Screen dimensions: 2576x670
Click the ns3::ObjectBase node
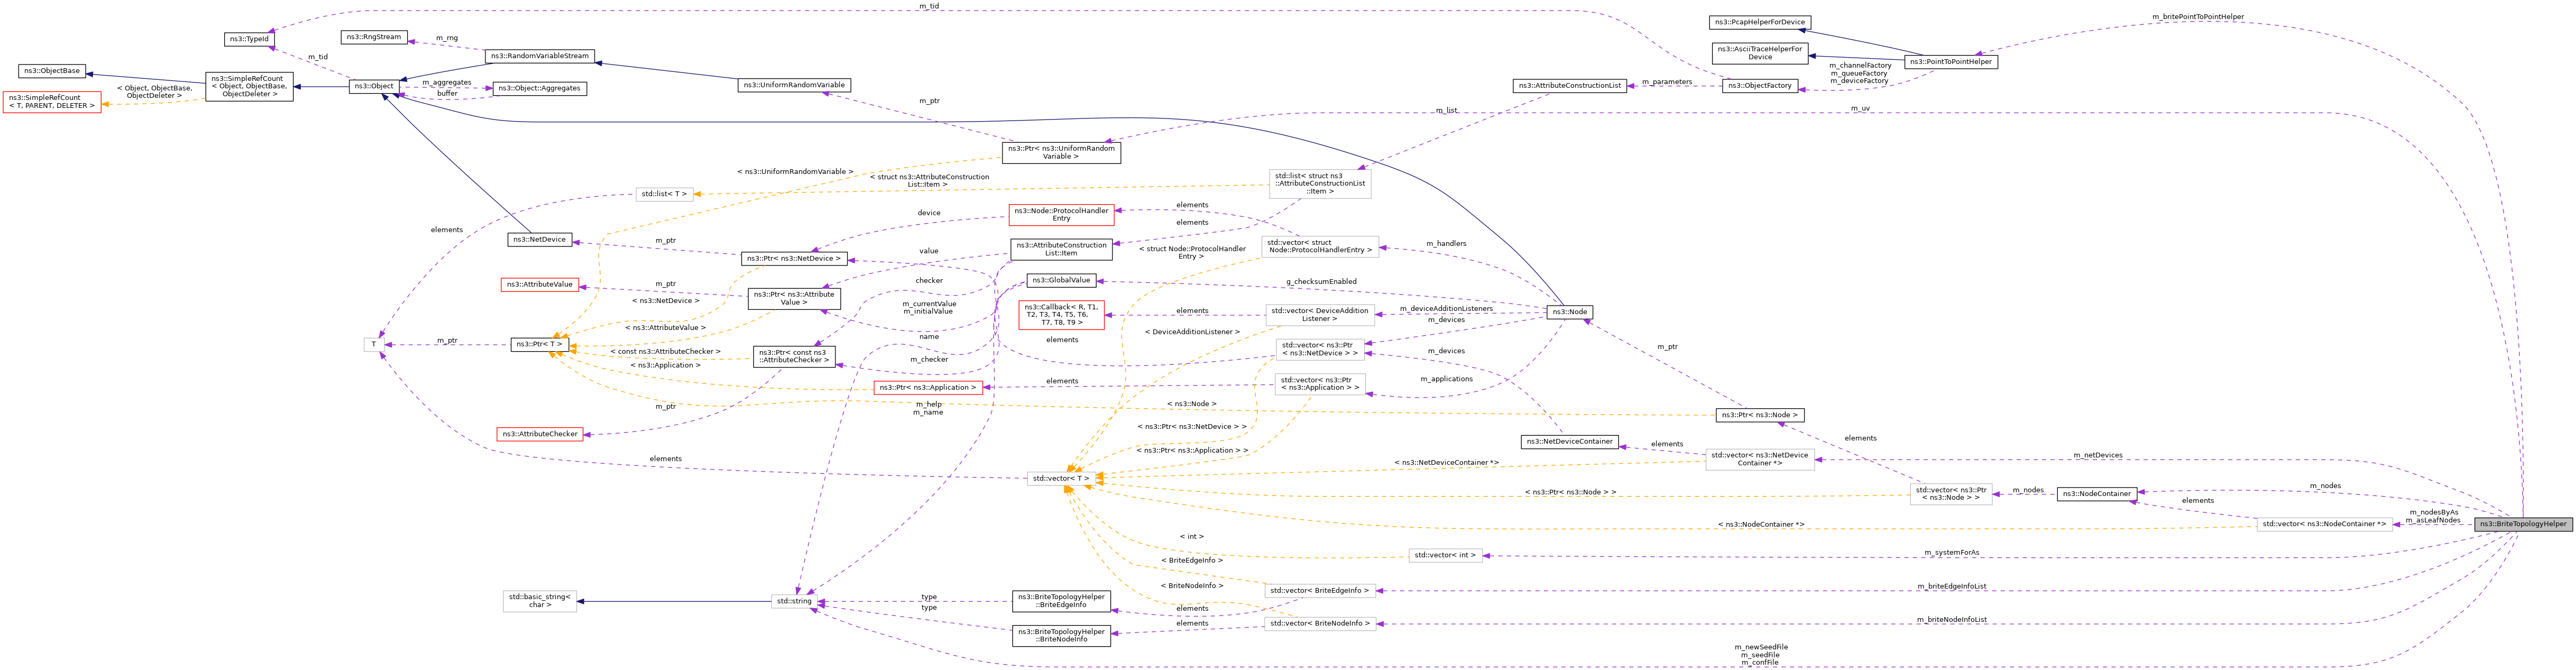click(x=51, y=71)
